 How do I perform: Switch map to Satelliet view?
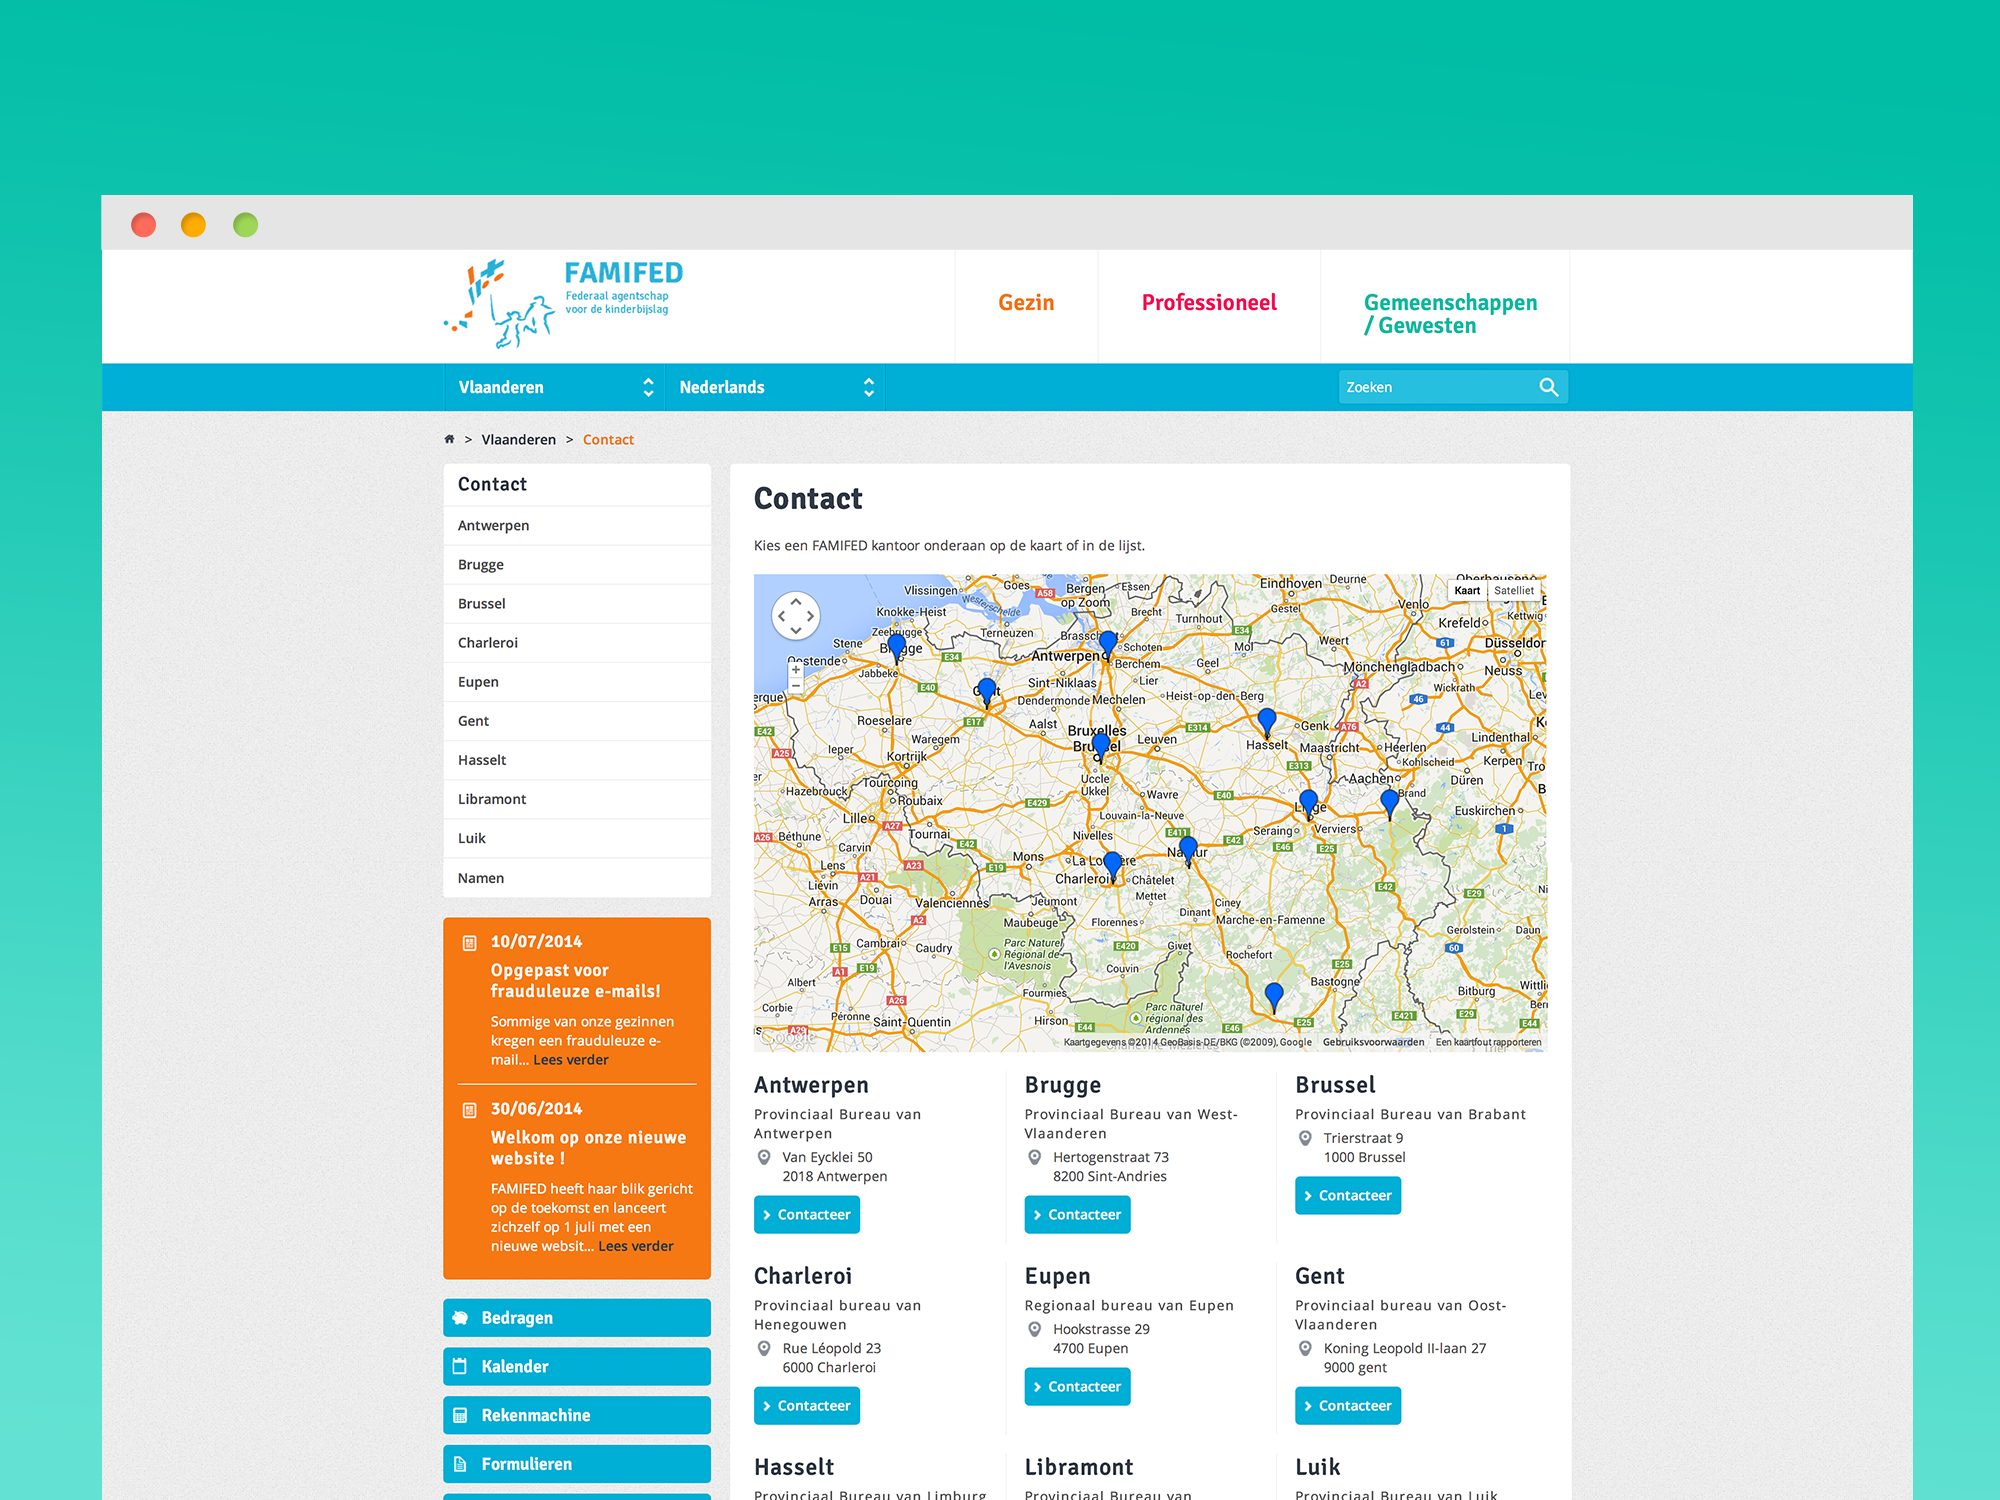(1514, 591)
